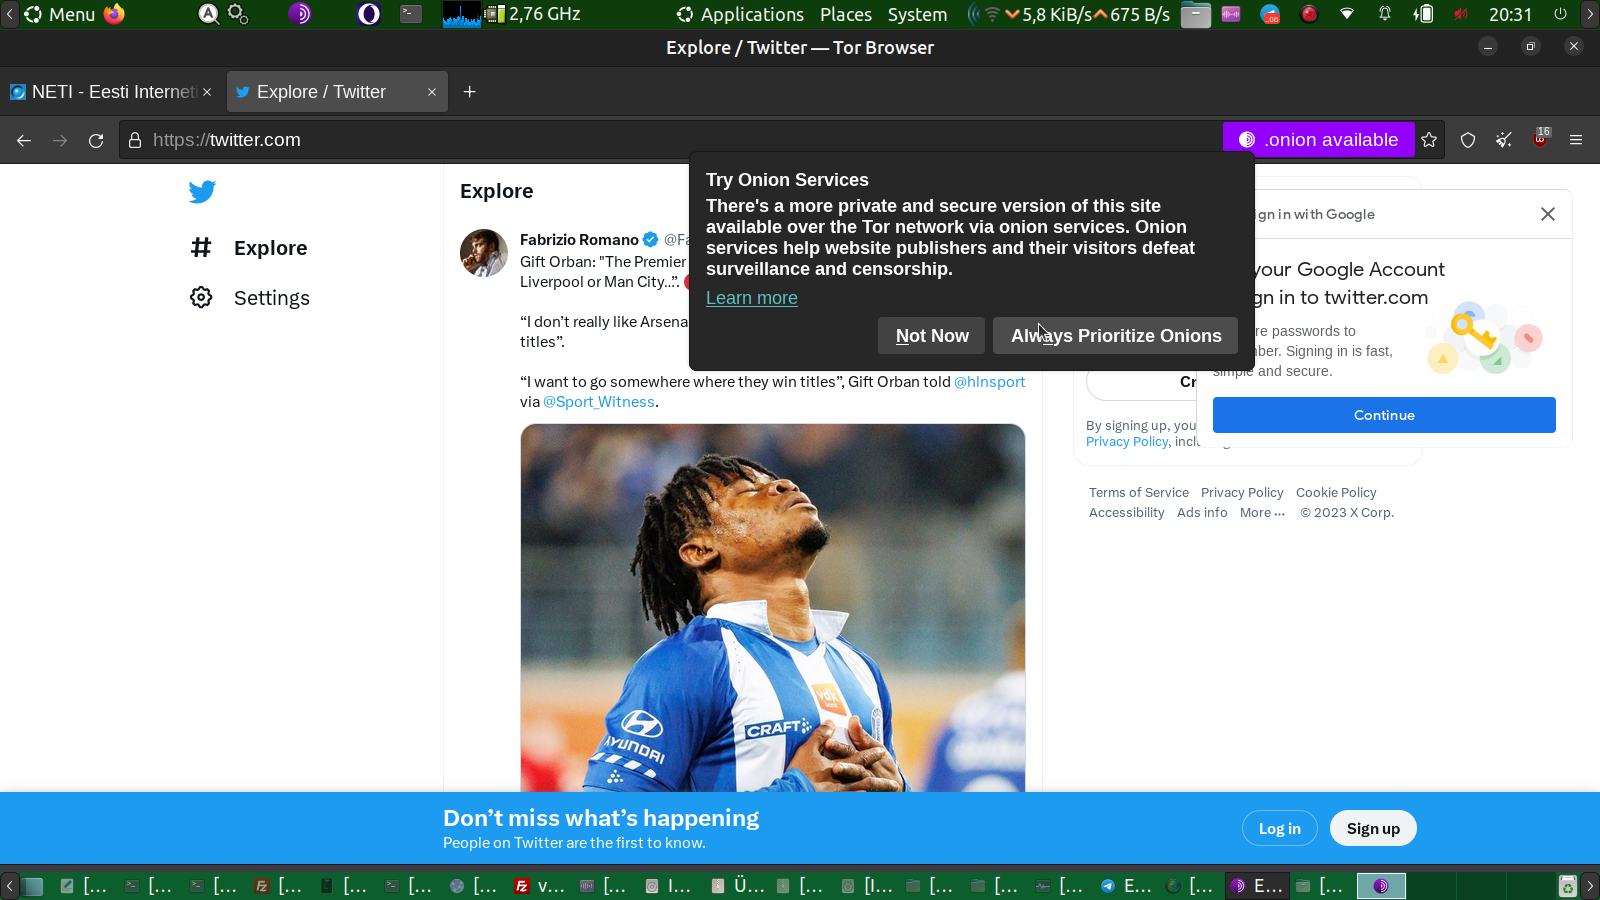This screenshot has width=1600, height=900.
Task: Open the Accessibility footer link
Action: click(1127, 513)
